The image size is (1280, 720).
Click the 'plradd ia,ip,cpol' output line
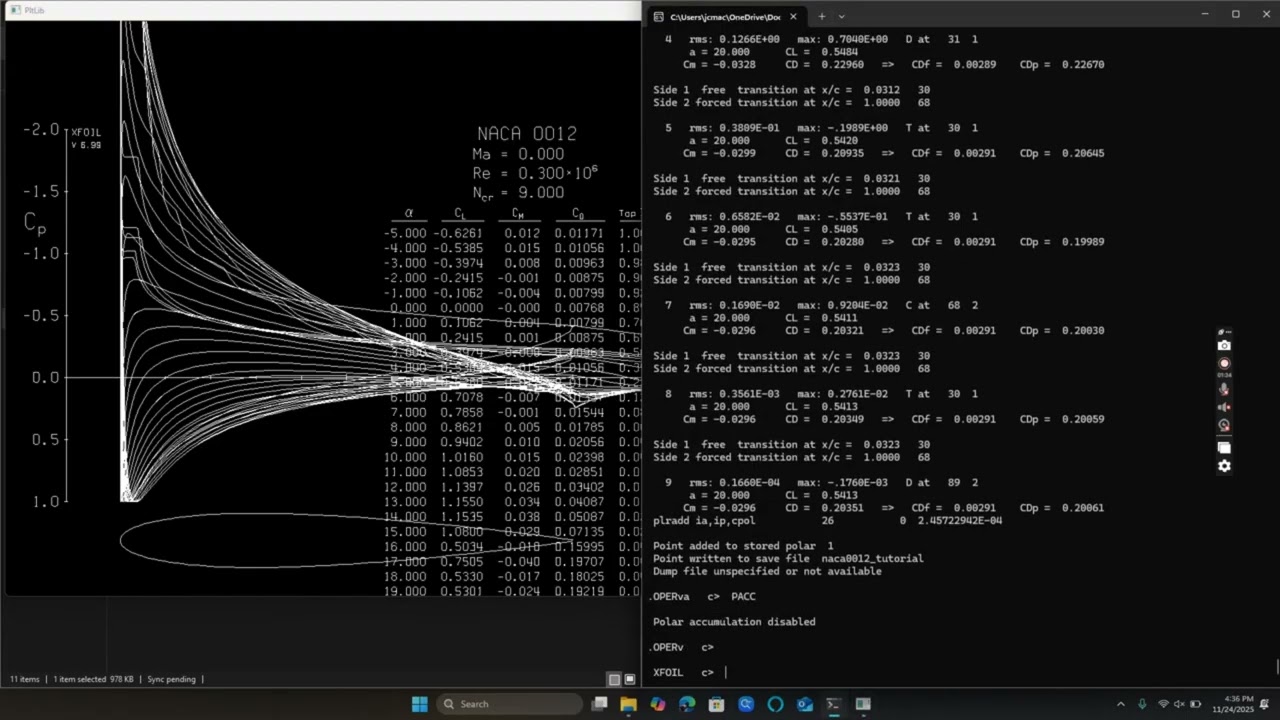point(827,520)
